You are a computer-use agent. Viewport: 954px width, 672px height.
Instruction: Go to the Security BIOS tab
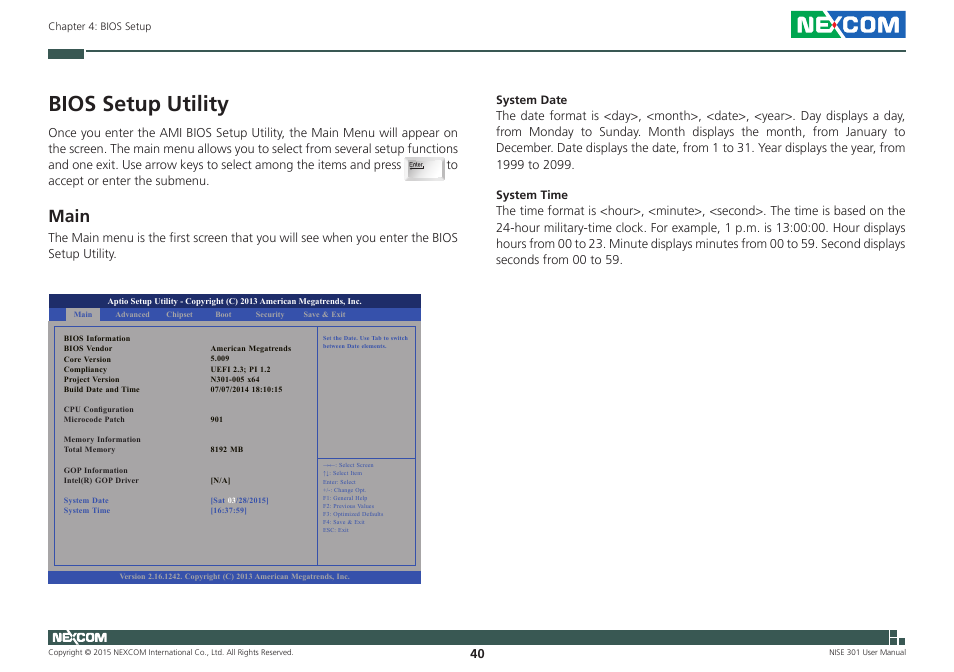coord(270,314)
